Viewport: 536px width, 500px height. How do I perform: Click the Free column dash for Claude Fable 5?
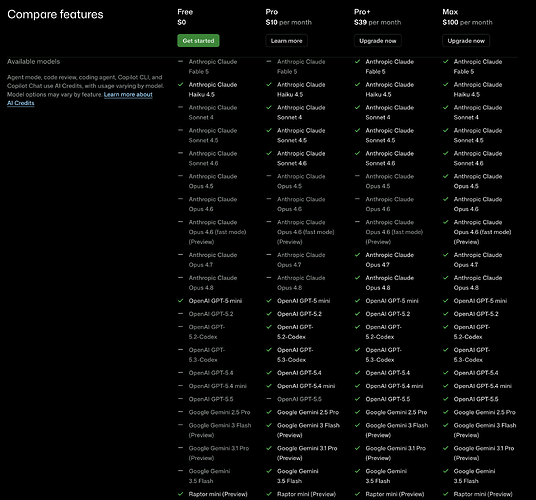pos(180,62)
